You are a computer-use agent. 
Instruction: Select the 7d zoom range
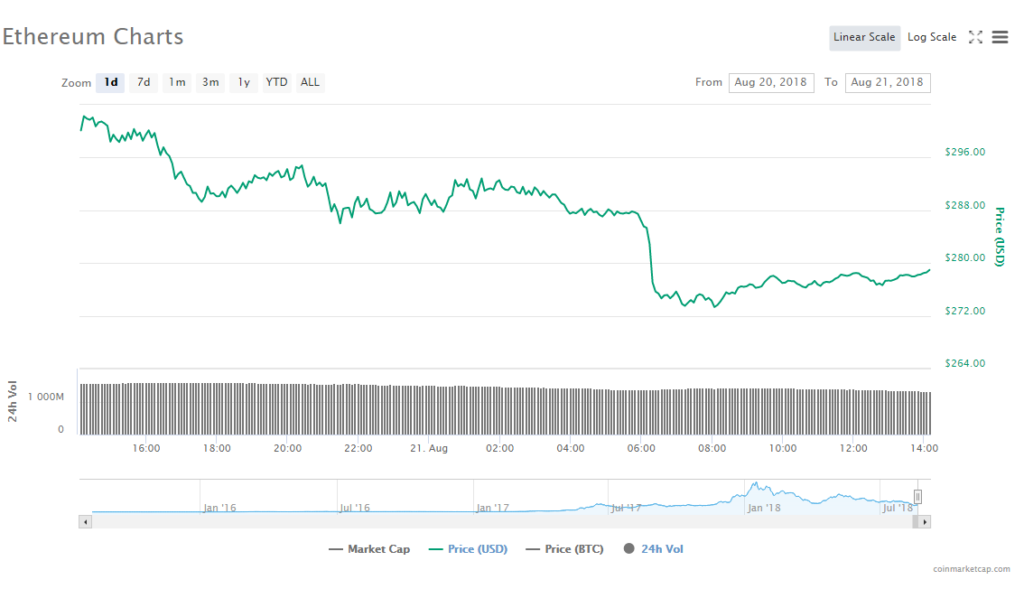tap(144, 82)
